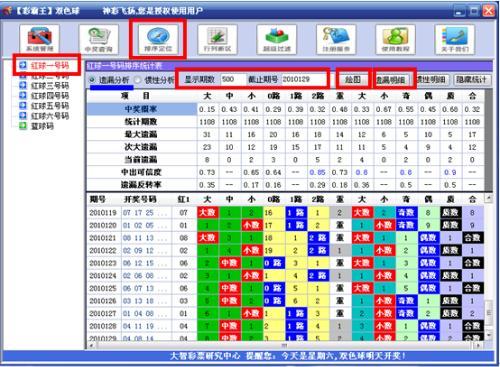Open the 注册服务 keys icon
Viewport: 500px width, 367px height.
pyautogui.click(x=336, y=39)
